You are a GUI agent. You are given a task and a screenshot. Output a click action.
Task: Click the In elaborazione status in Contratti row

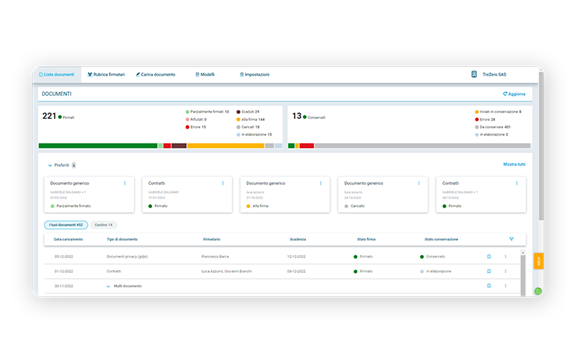click(436, 271)
